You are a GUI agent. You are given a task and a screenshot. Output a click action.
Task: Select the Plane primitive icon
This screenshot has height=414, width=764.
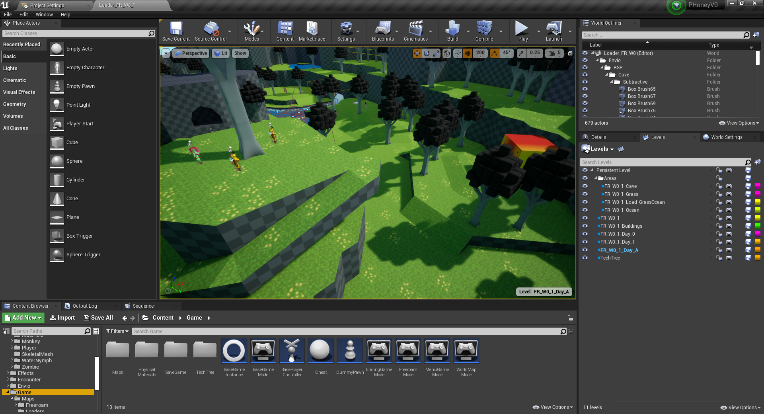57,217
